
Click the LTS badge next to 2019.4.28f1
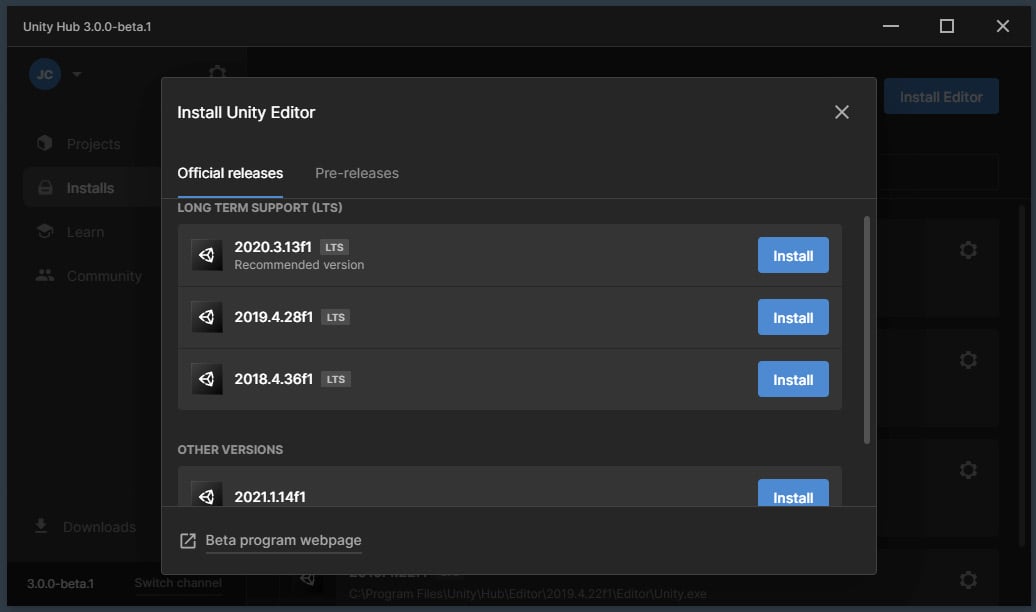(336, 317)
